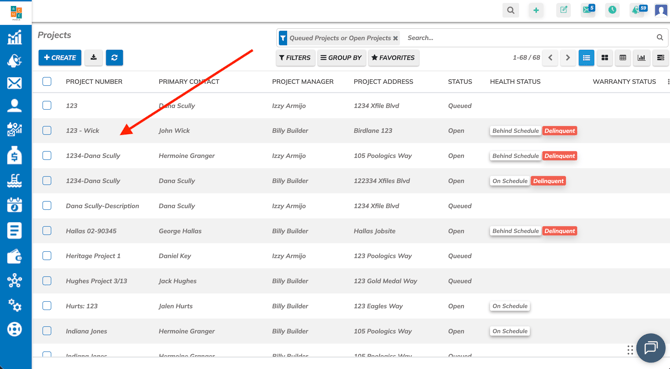The height and width of the screenshot is (369, 670).
Task: Click the download export icon button
Action: tap(93, 58)
